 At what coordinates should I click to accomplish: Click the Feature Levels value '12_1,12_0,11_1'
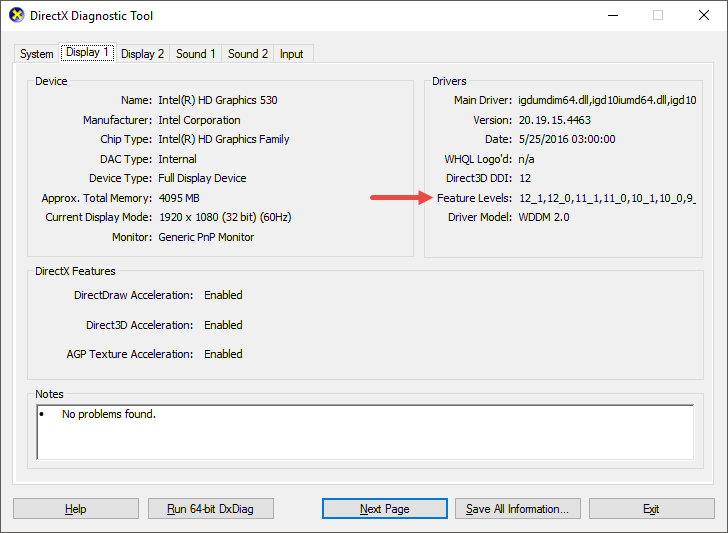tap(607, 198)
